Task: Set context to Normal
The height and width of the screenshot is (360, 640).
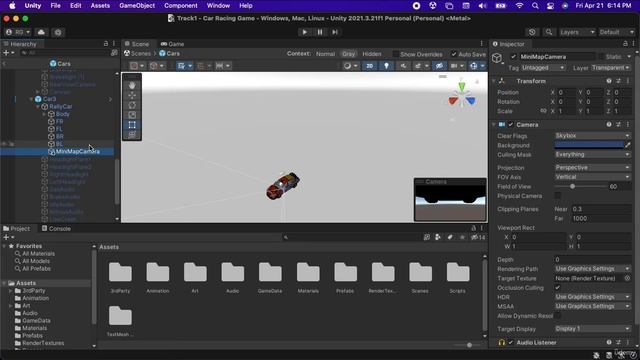Action: (325, 54)
